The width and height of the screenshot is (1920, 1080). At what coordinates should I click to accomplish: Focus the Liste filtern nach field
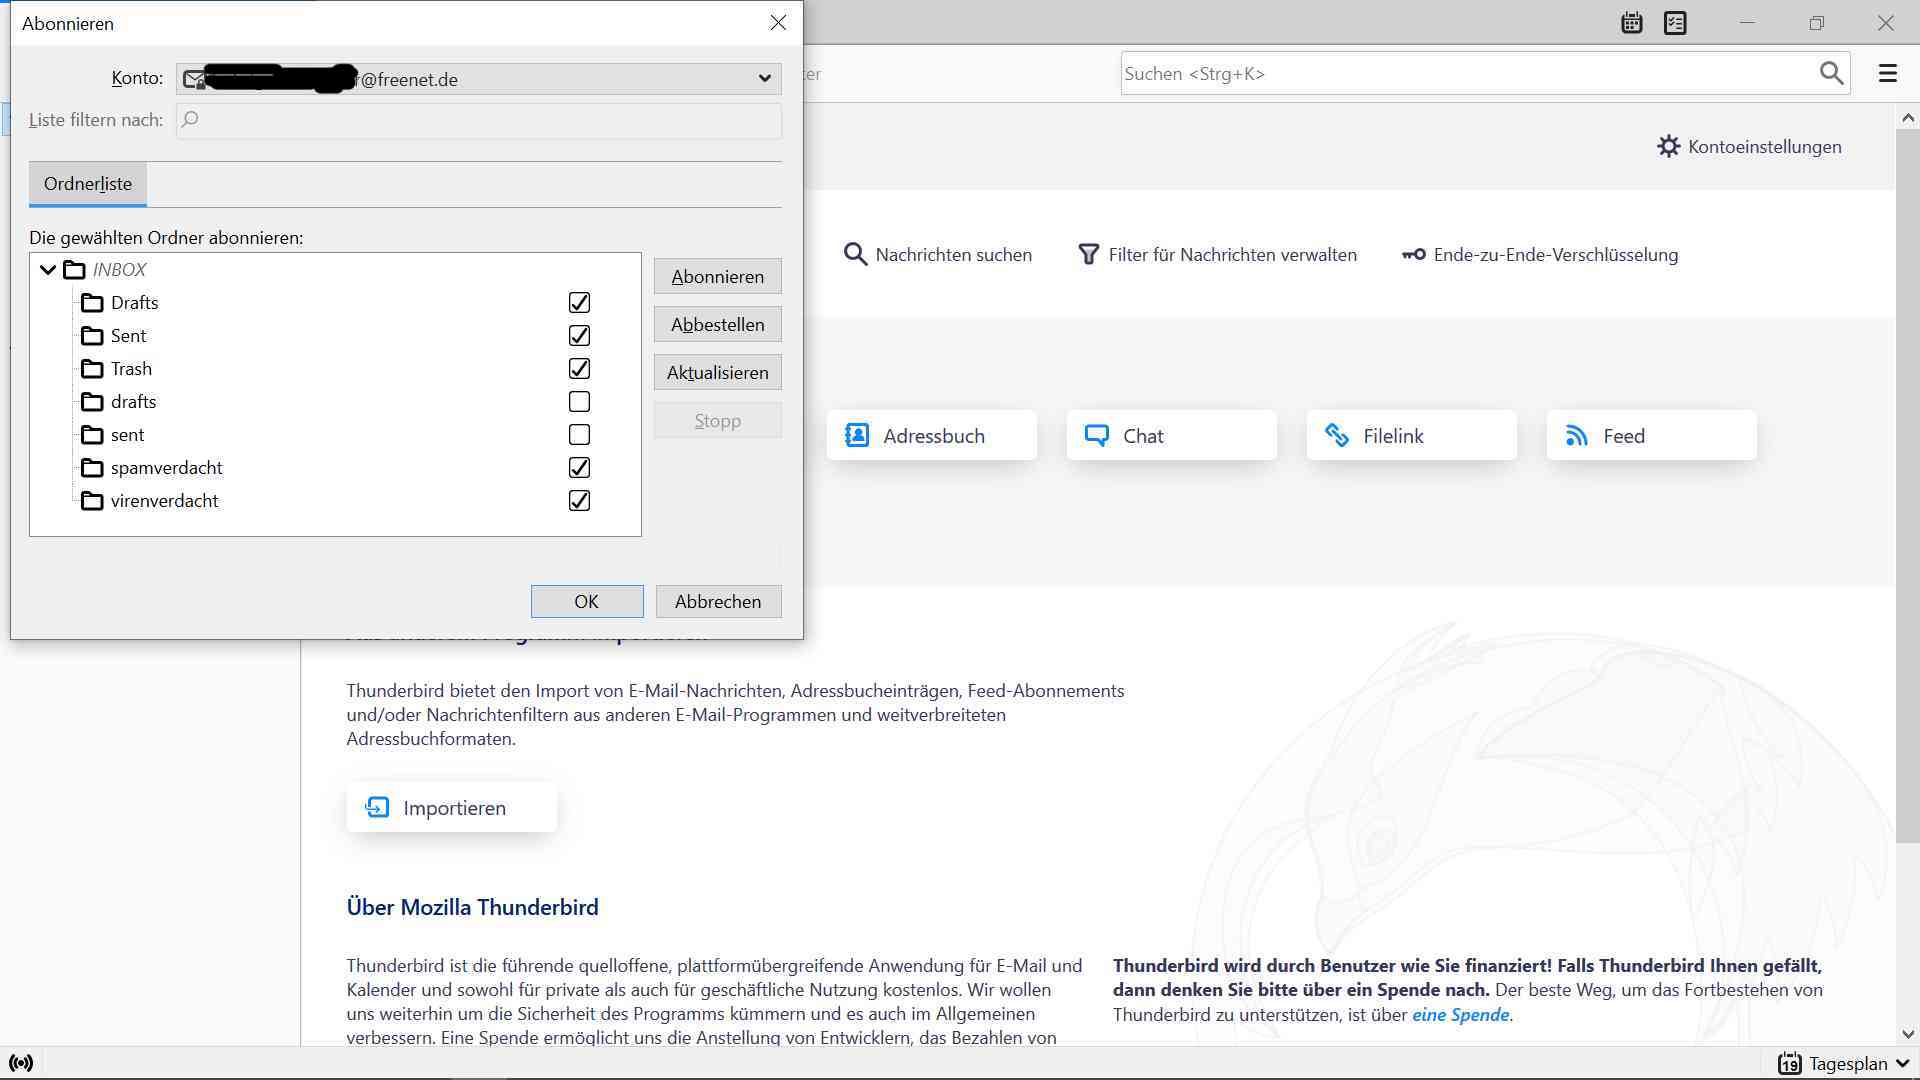(x=478, y=120)
